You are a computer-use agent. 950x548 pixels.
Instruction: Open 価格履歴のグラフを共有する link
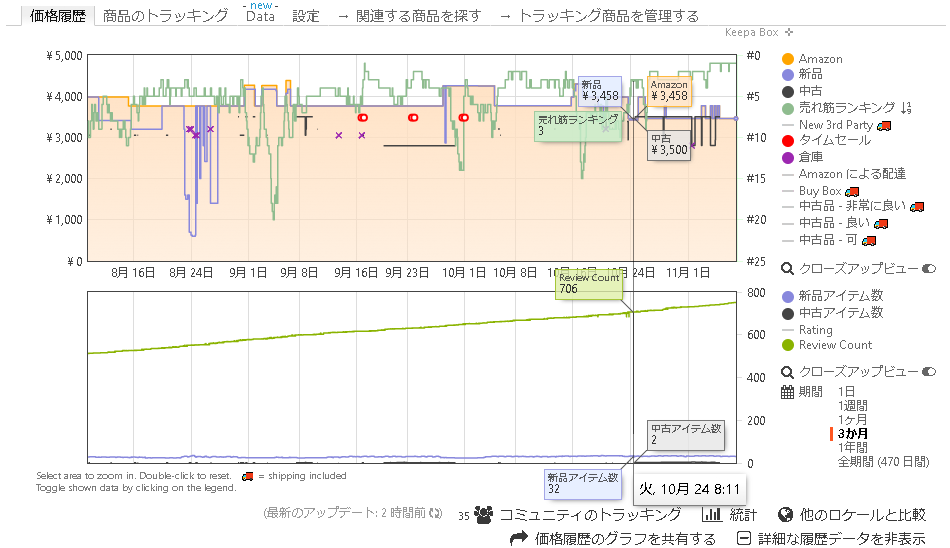click(x=625, y=538)
